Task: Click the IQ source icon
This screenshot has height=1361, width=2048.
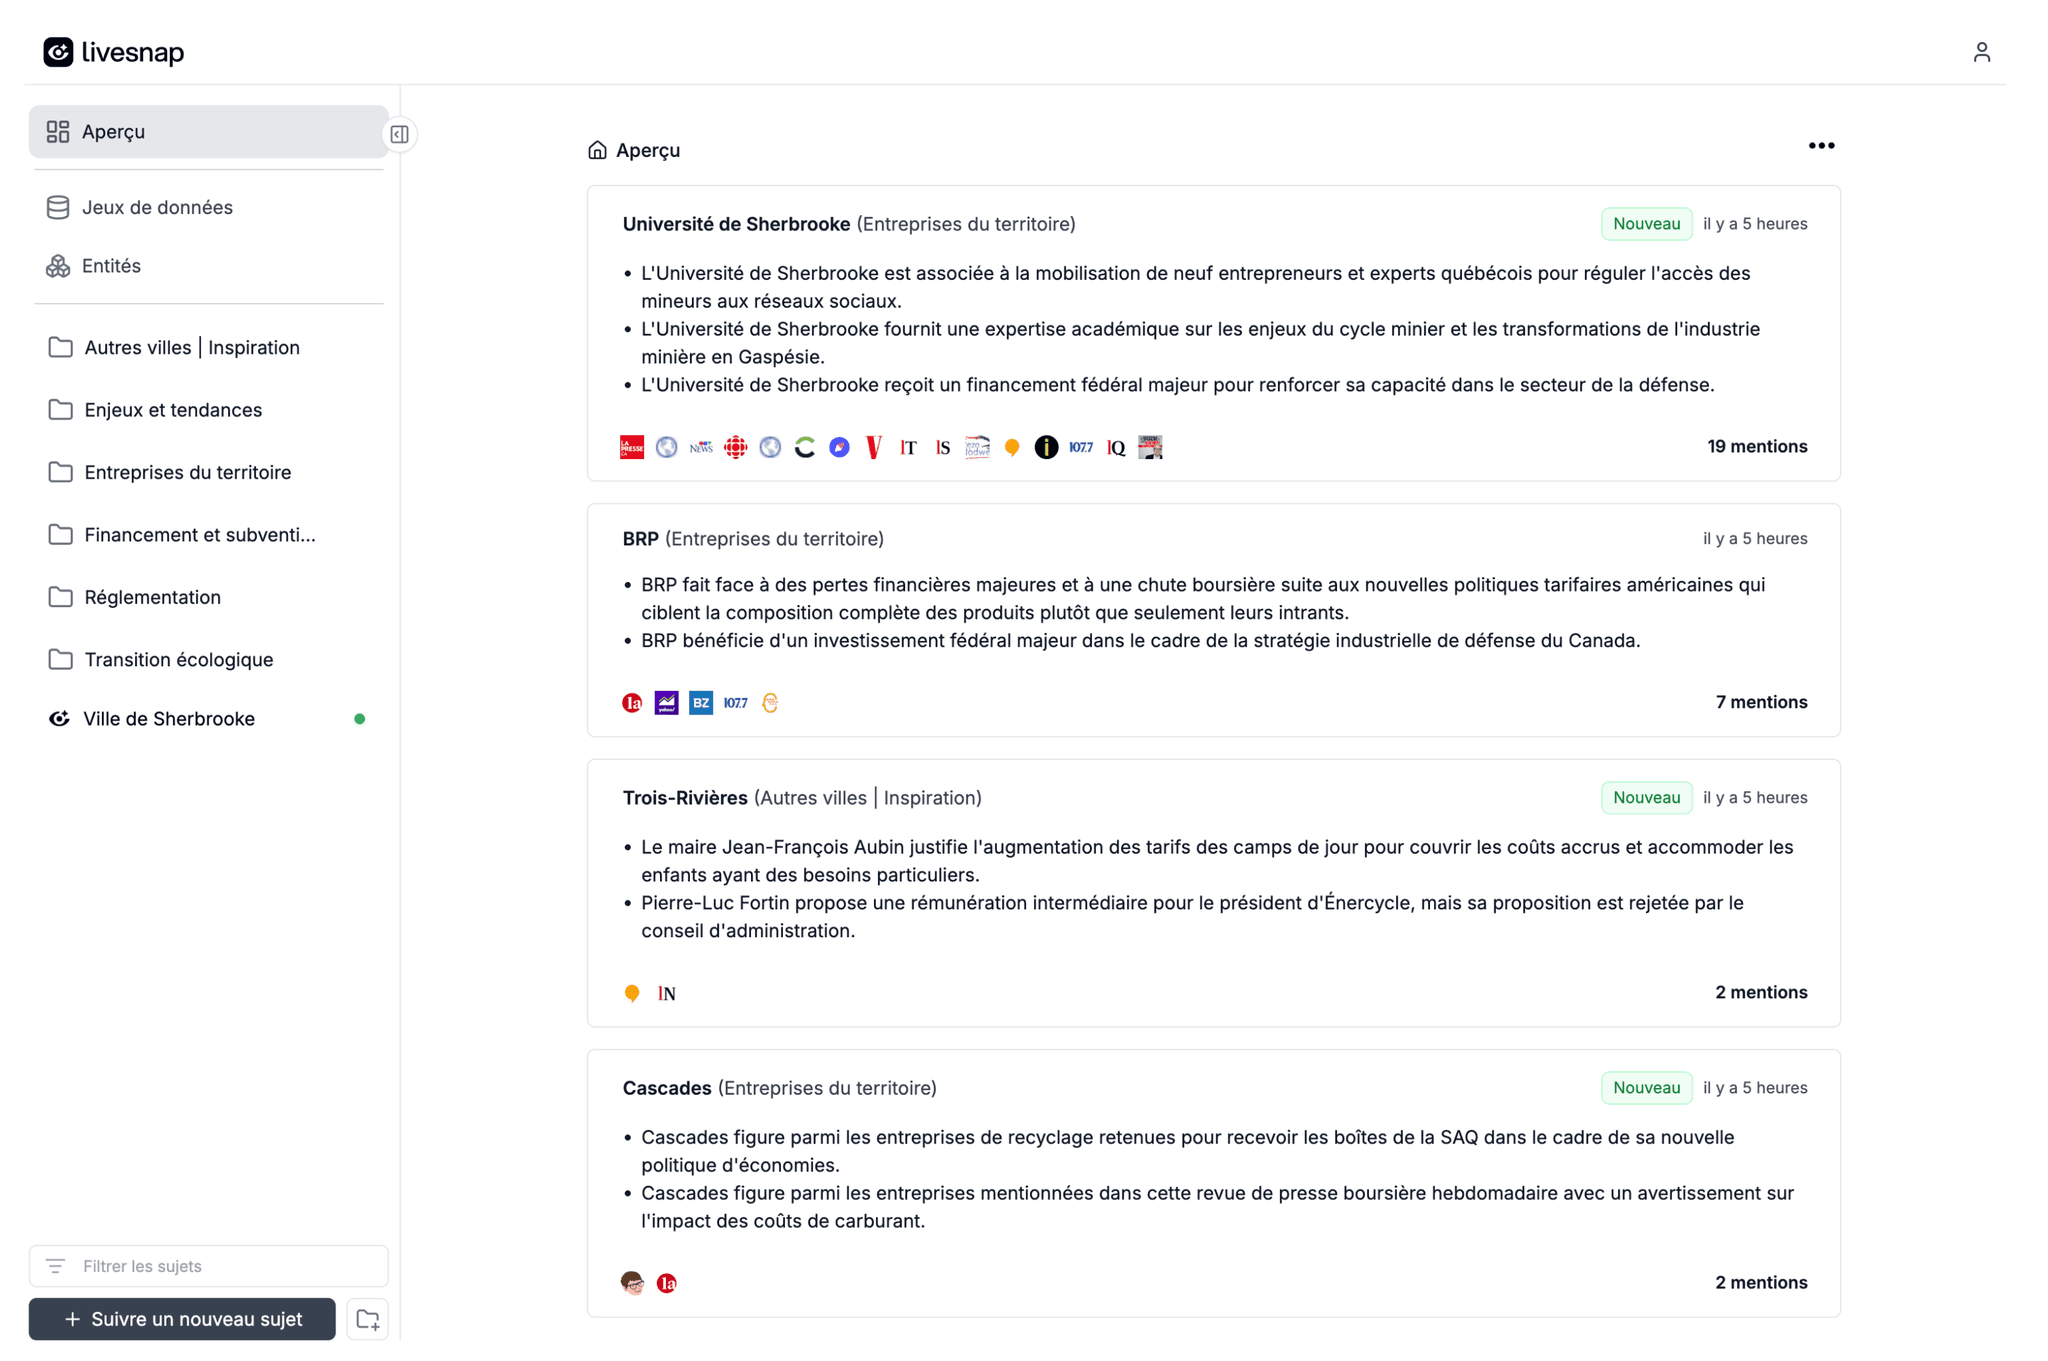Action: tap(1116, 447)
